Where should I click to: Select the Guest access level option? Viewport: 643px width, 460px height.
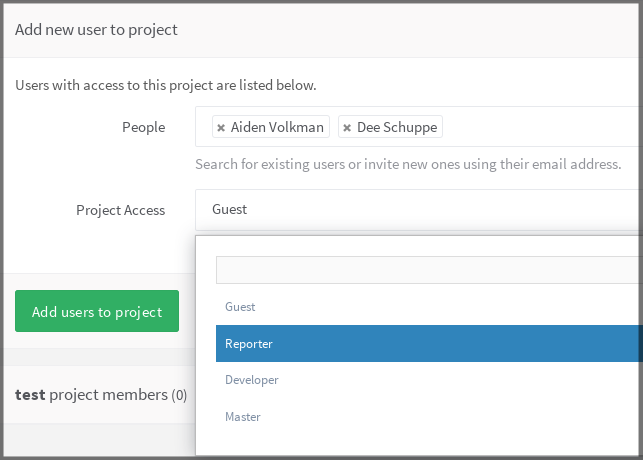240,307
